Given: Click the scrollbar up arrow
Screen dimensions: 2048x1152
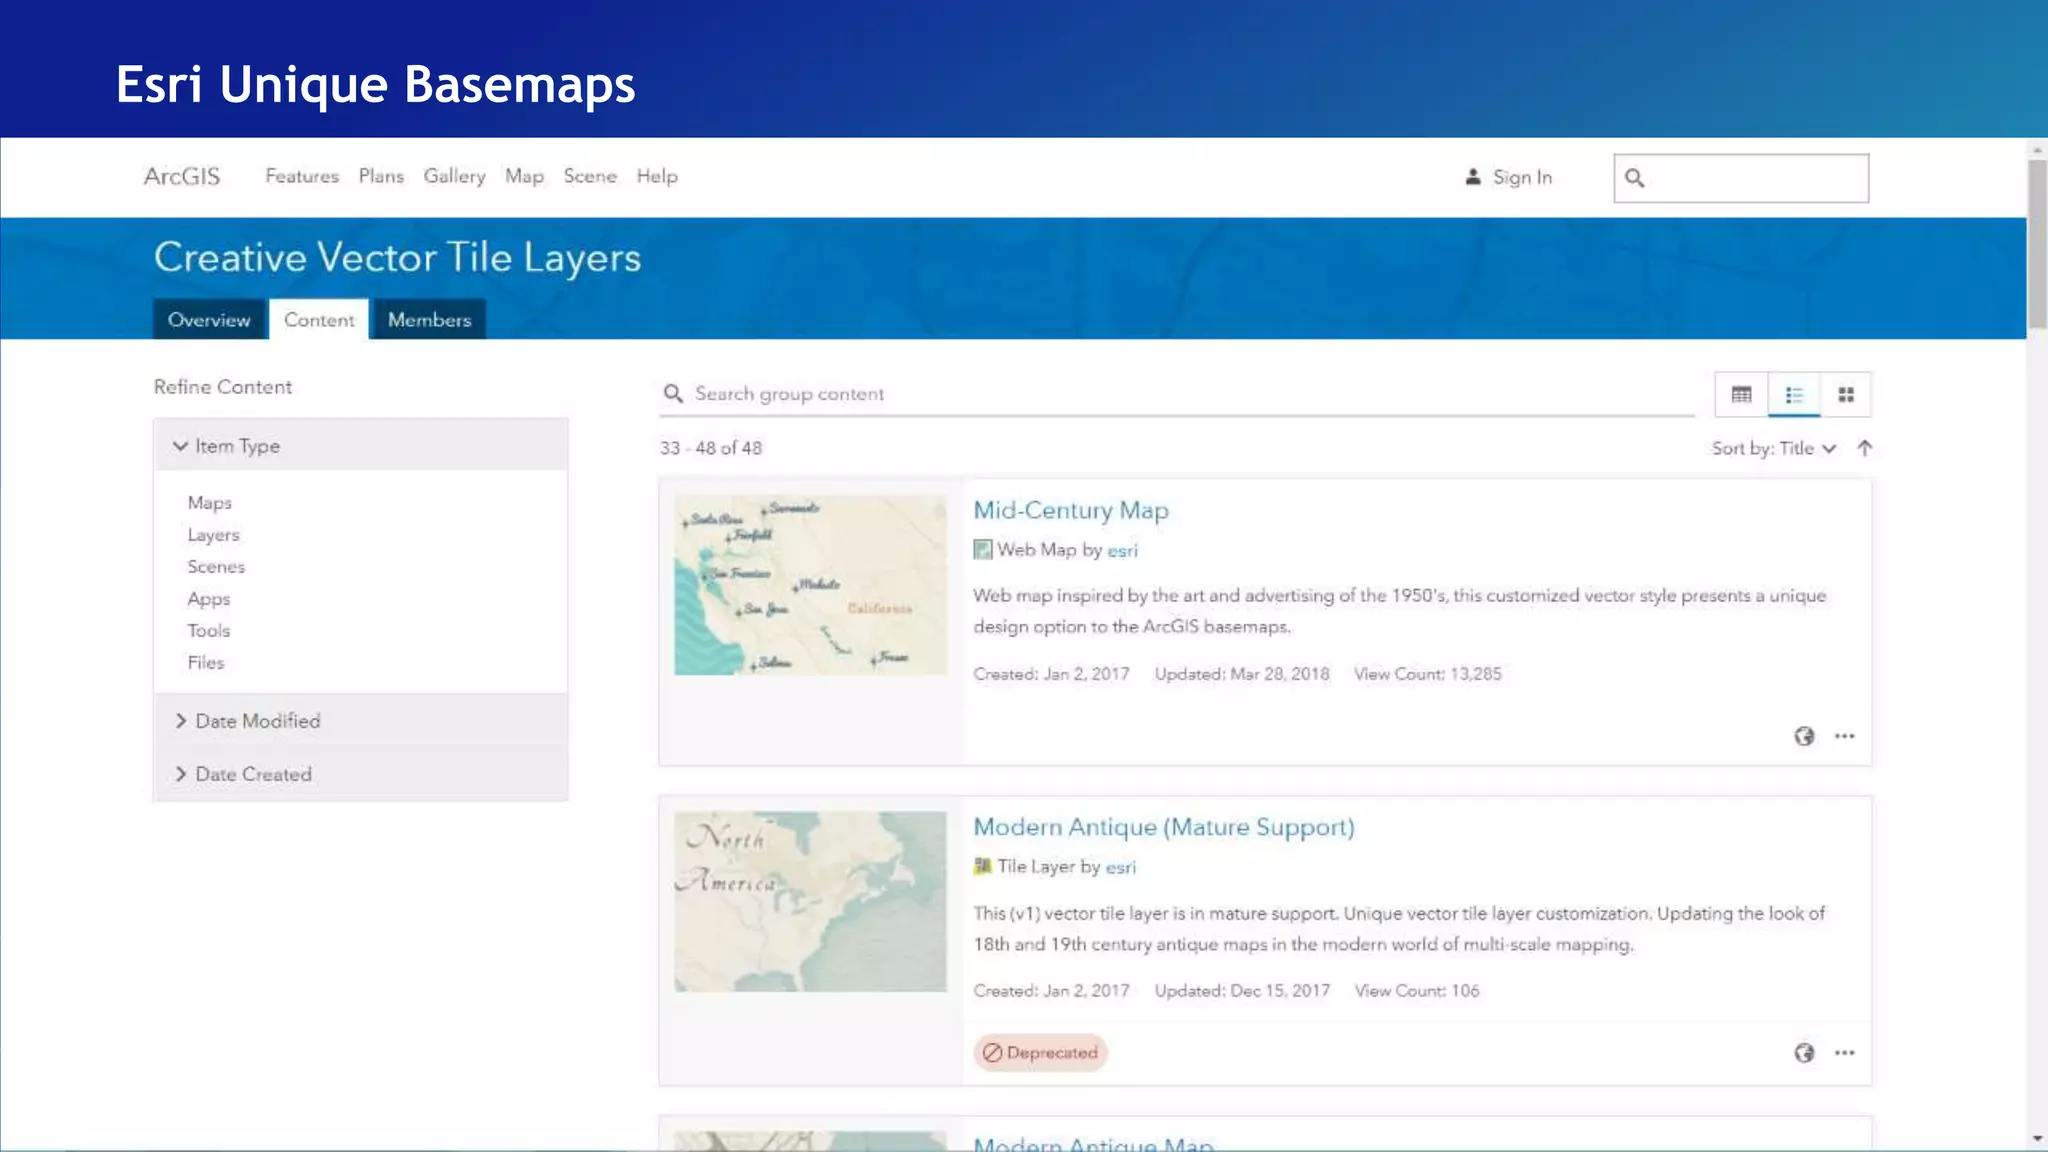Looking at the screenshot, I should tap(2037, 150).
